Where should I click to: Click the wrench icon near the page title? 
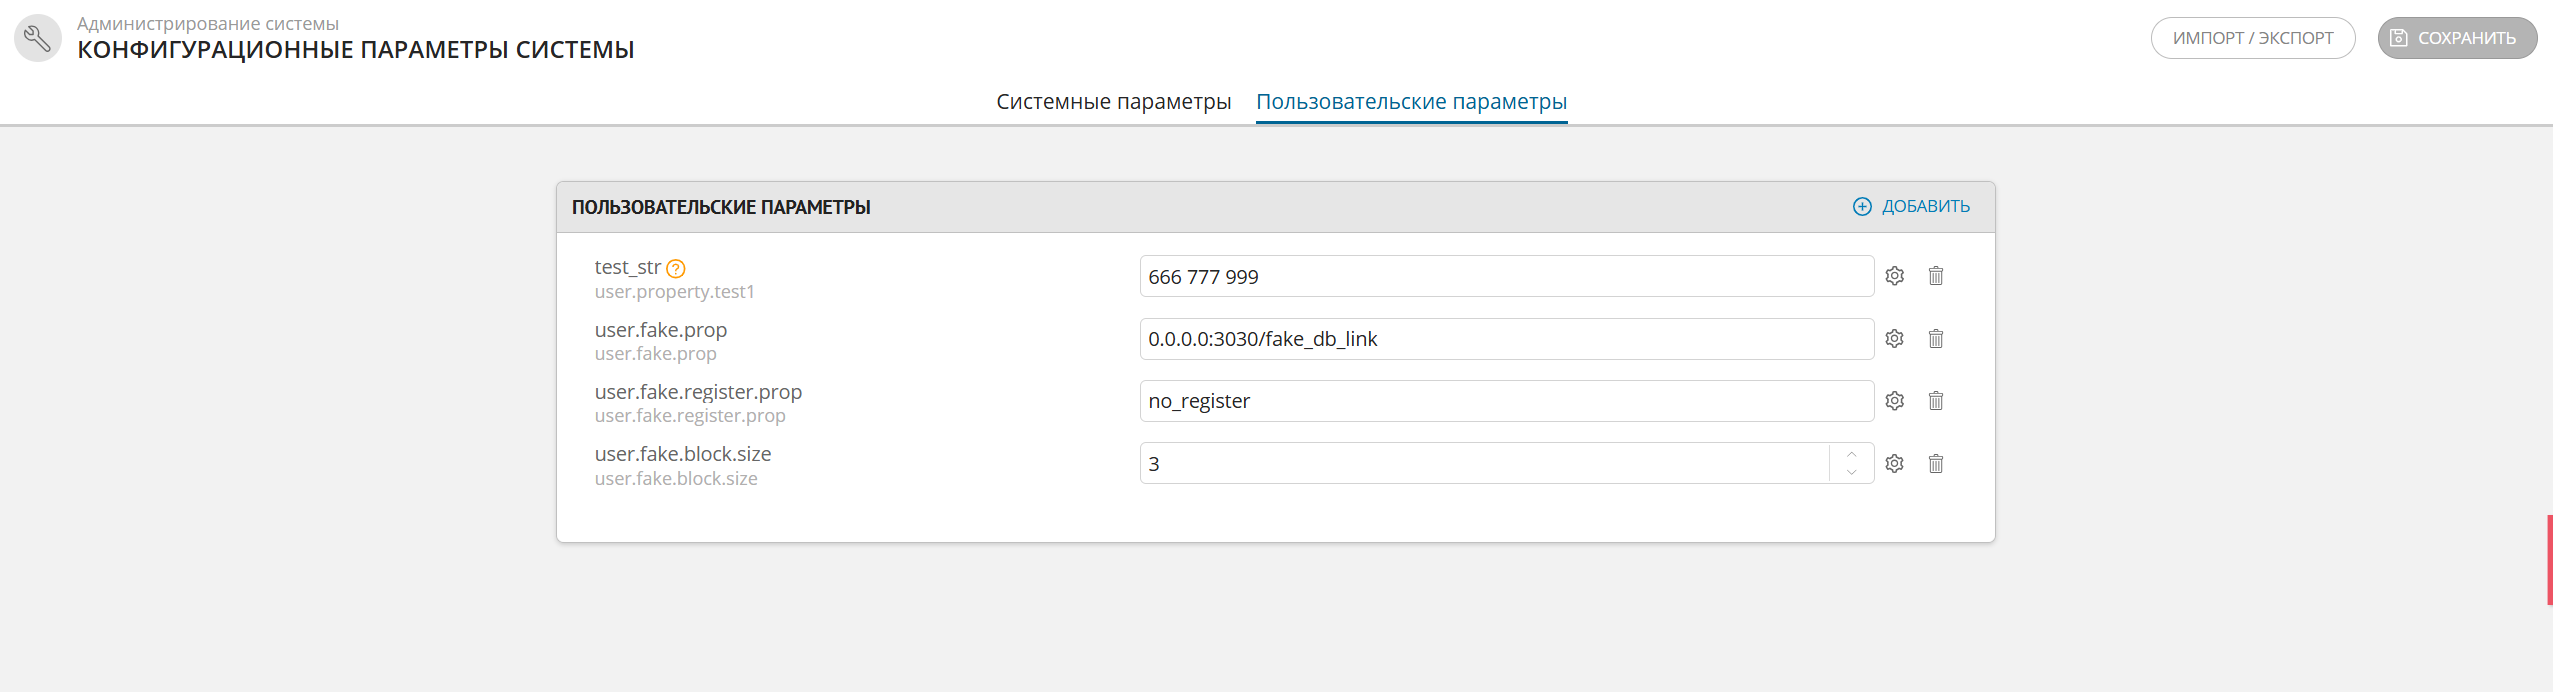coord(37,37)
